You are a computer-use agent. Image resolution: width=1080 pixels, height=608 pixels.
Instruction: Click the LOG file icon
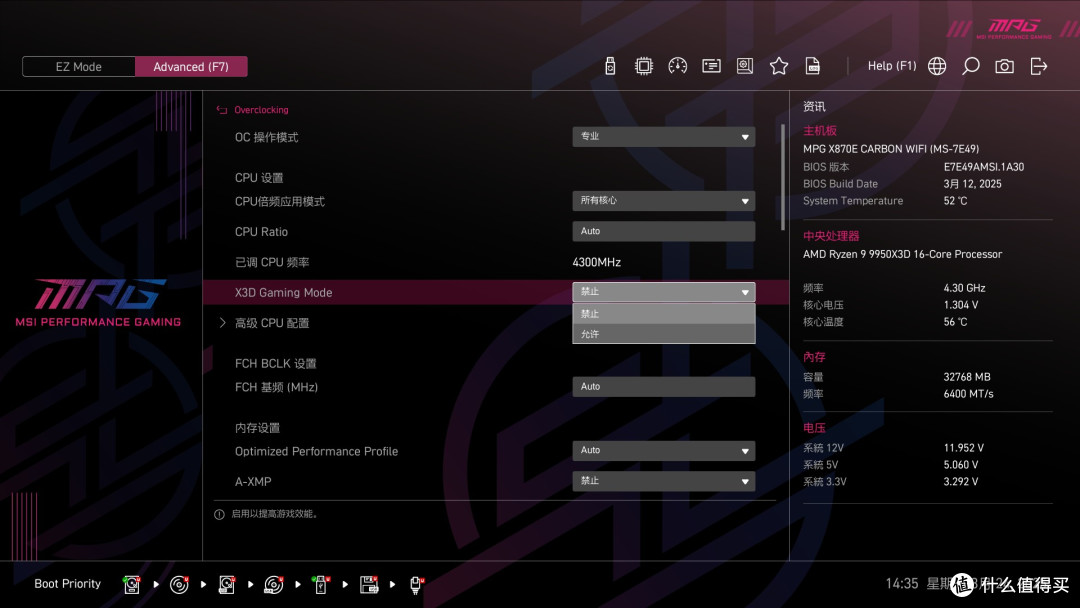tap(813, 66)
